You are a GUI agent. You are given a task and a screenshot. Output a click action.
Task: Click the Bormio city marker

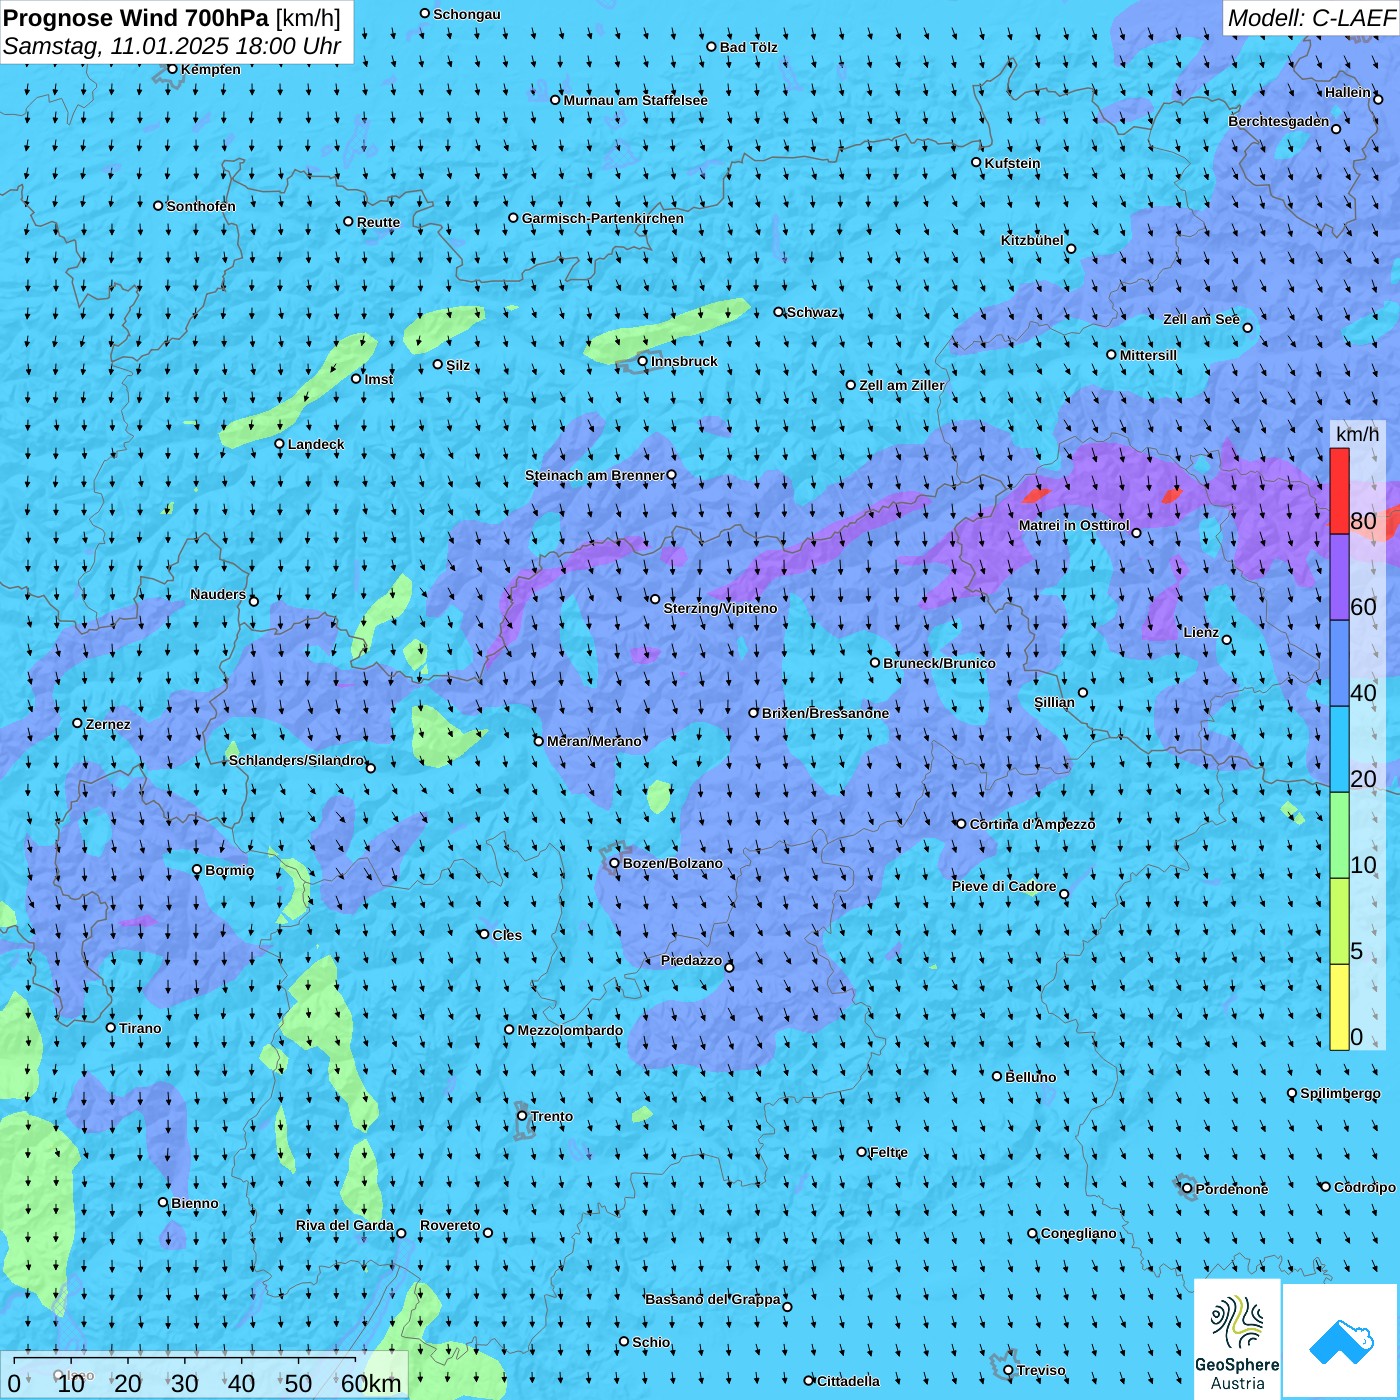point(197,870)
